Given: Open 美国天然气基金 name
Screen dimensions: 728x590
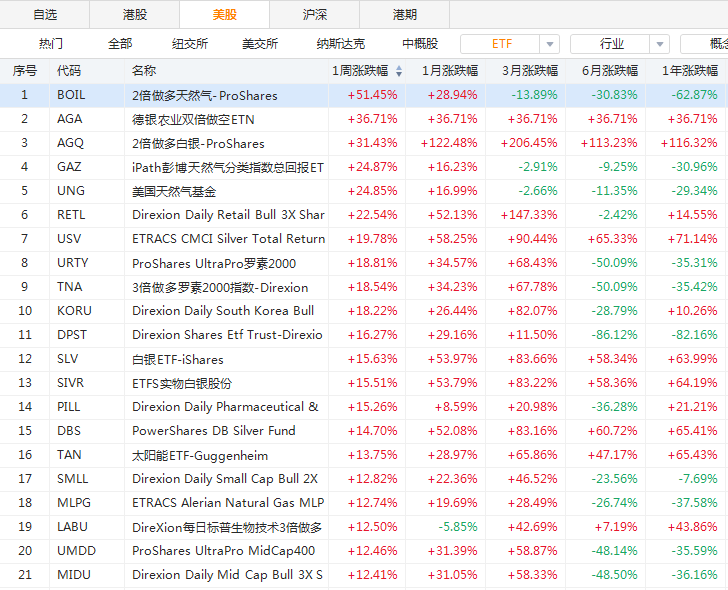Looking at the screenshot, I should click(174, 191).
